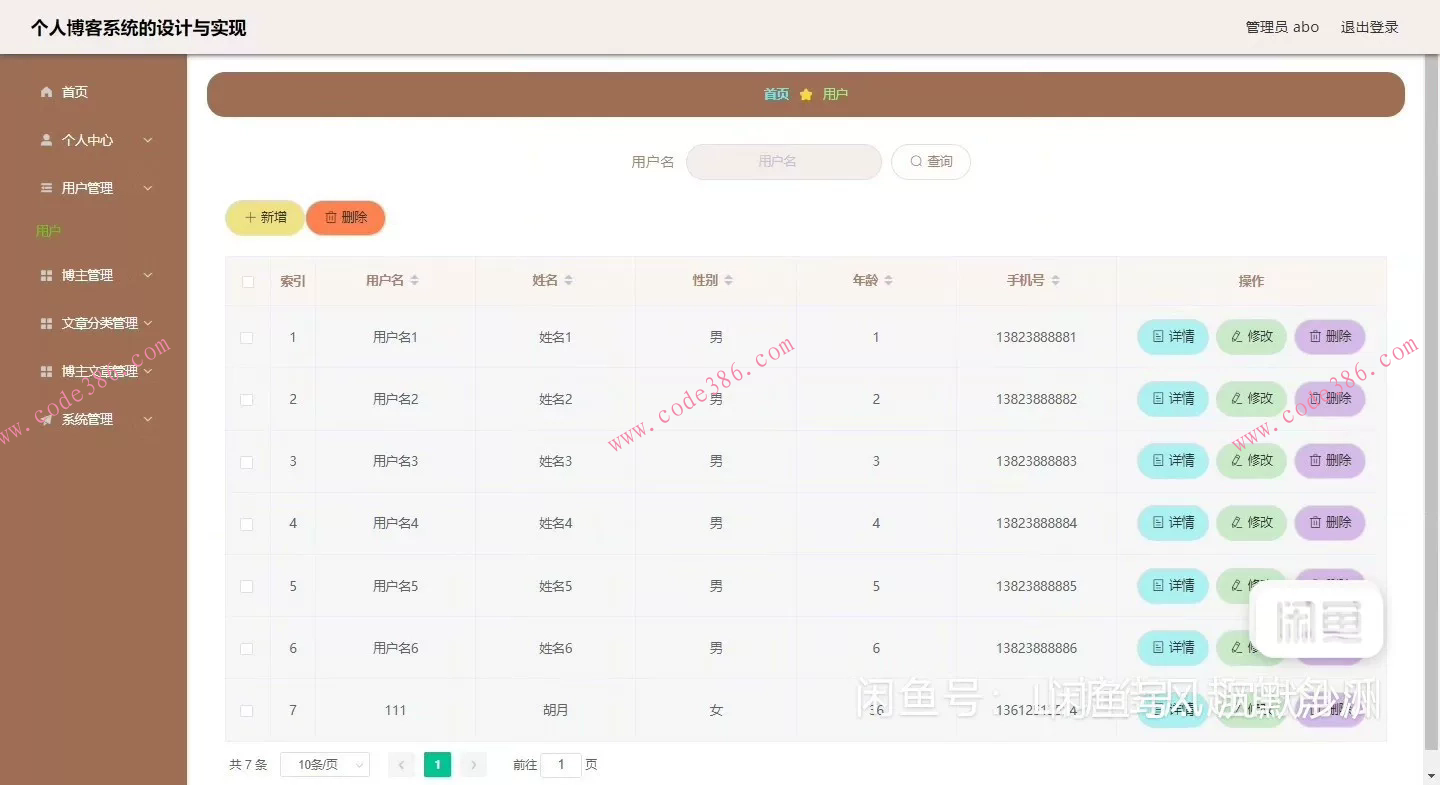Click the trash icon on the red 删除 button
The width and height of the screenshot is (1440, 785).
click(331, 217)
